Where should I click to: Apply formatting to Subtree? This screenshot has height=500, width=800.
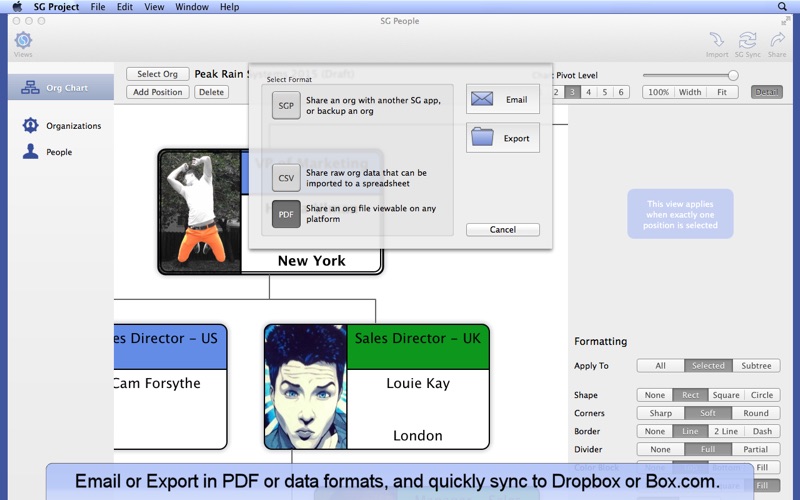756,365
